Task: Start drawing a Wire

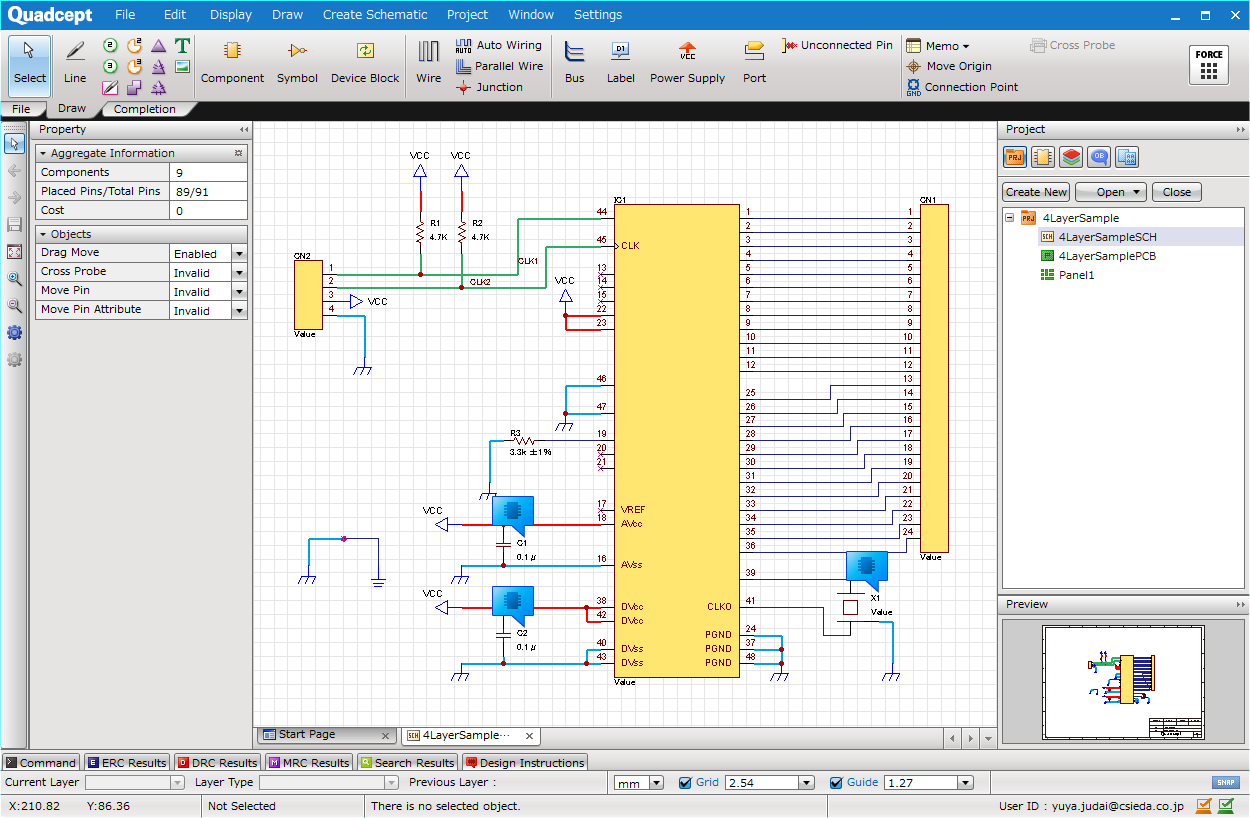Action: [428, 62]
